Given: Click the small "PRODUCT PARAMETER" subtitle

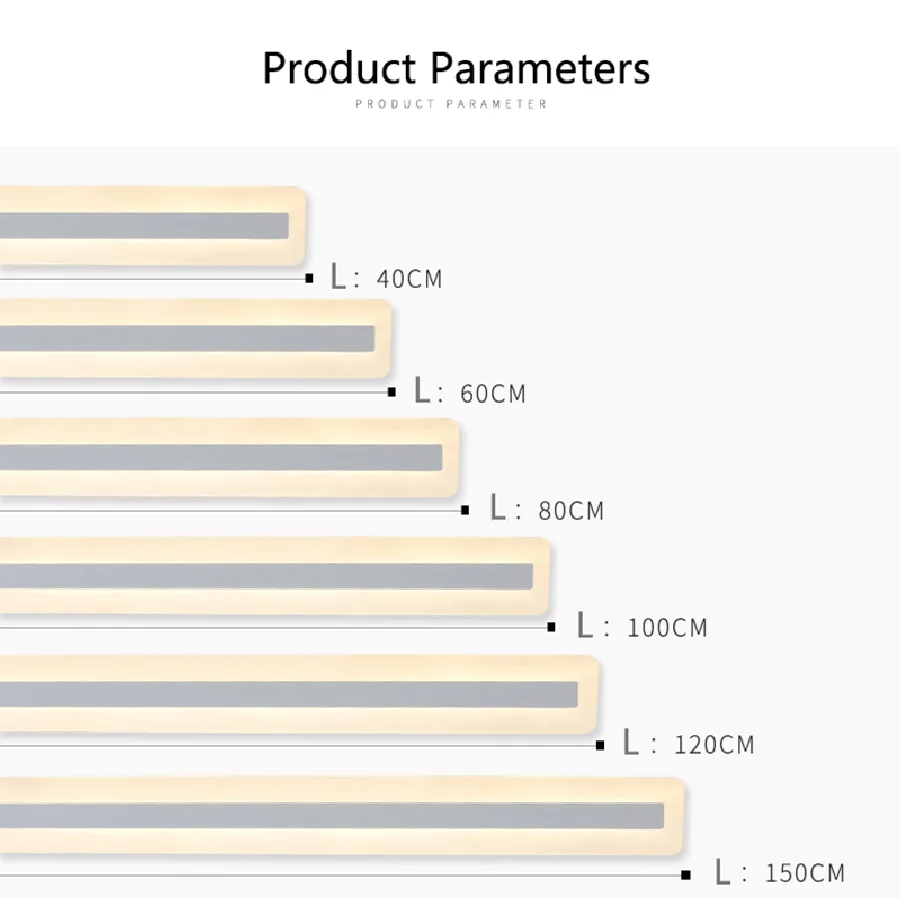Looking at the screenshot, I should [x=451, y=104].
